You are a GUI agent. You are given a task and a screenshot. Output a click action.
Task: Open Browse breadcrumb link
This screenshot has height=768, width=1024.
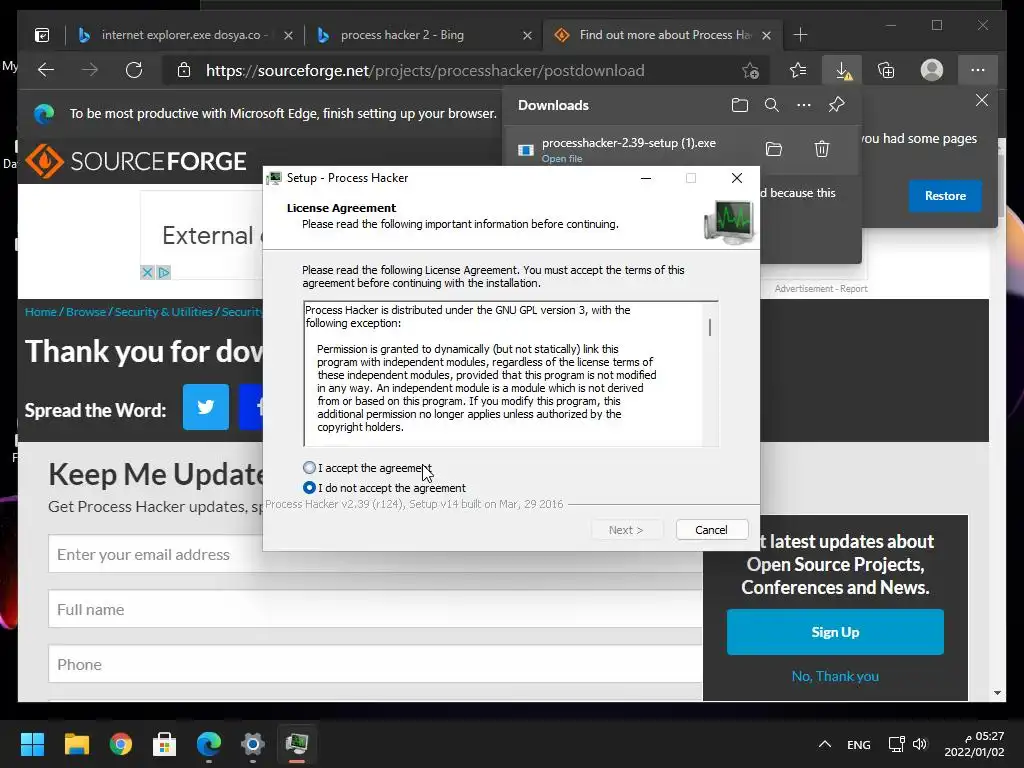click(86, 312)
